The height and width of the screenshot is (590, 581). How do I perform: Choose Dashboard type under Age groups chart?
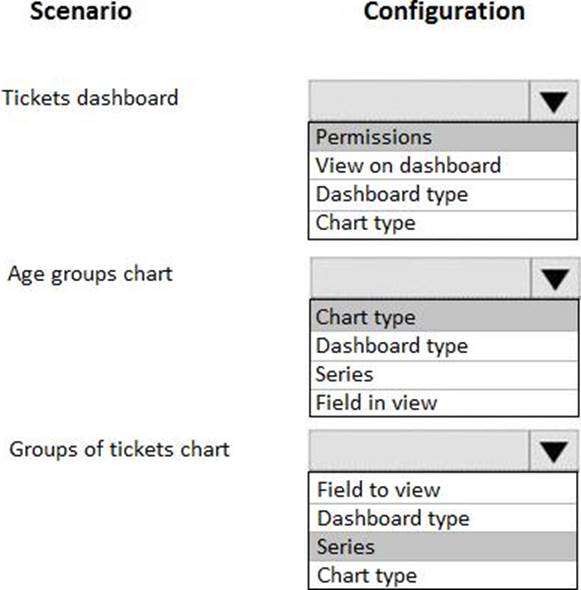click(444, 346)
